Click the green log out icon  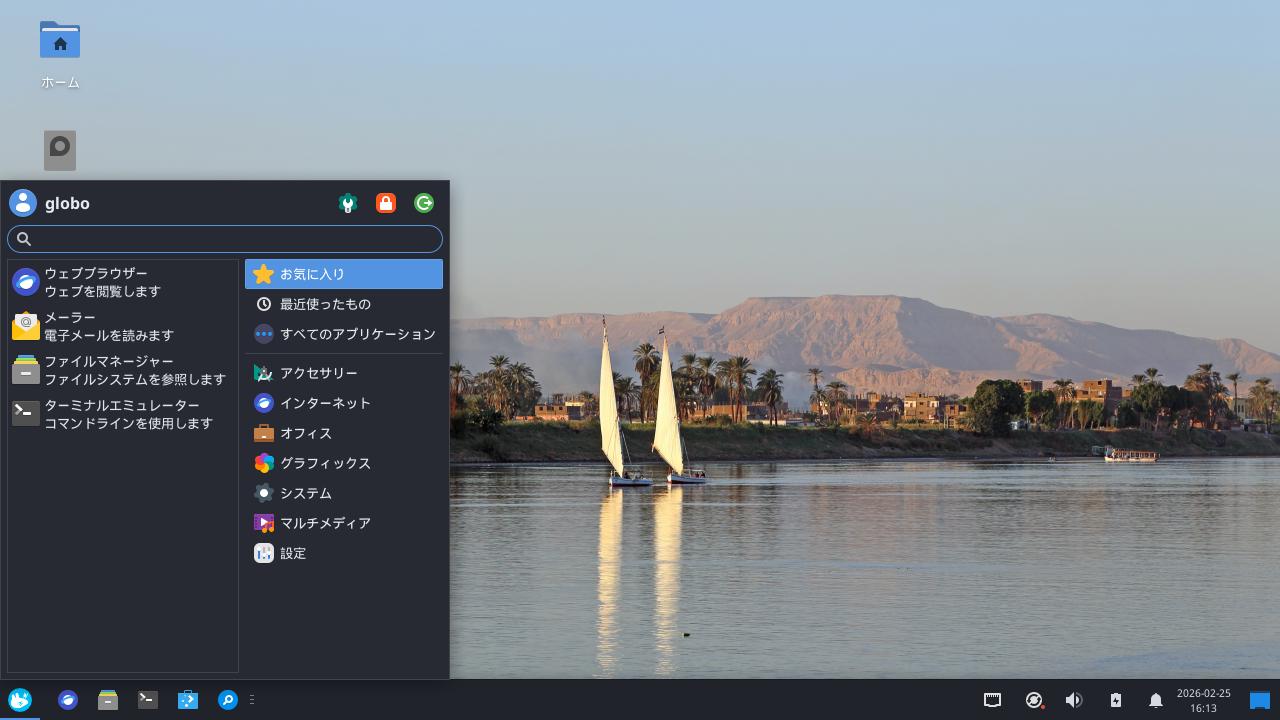(x=424, y=204)
